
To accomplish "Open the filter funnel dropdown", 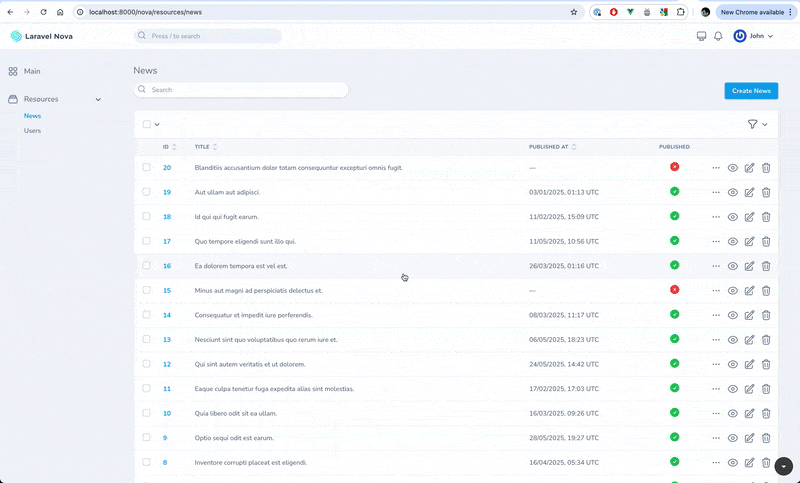I will tap(757, 124).
